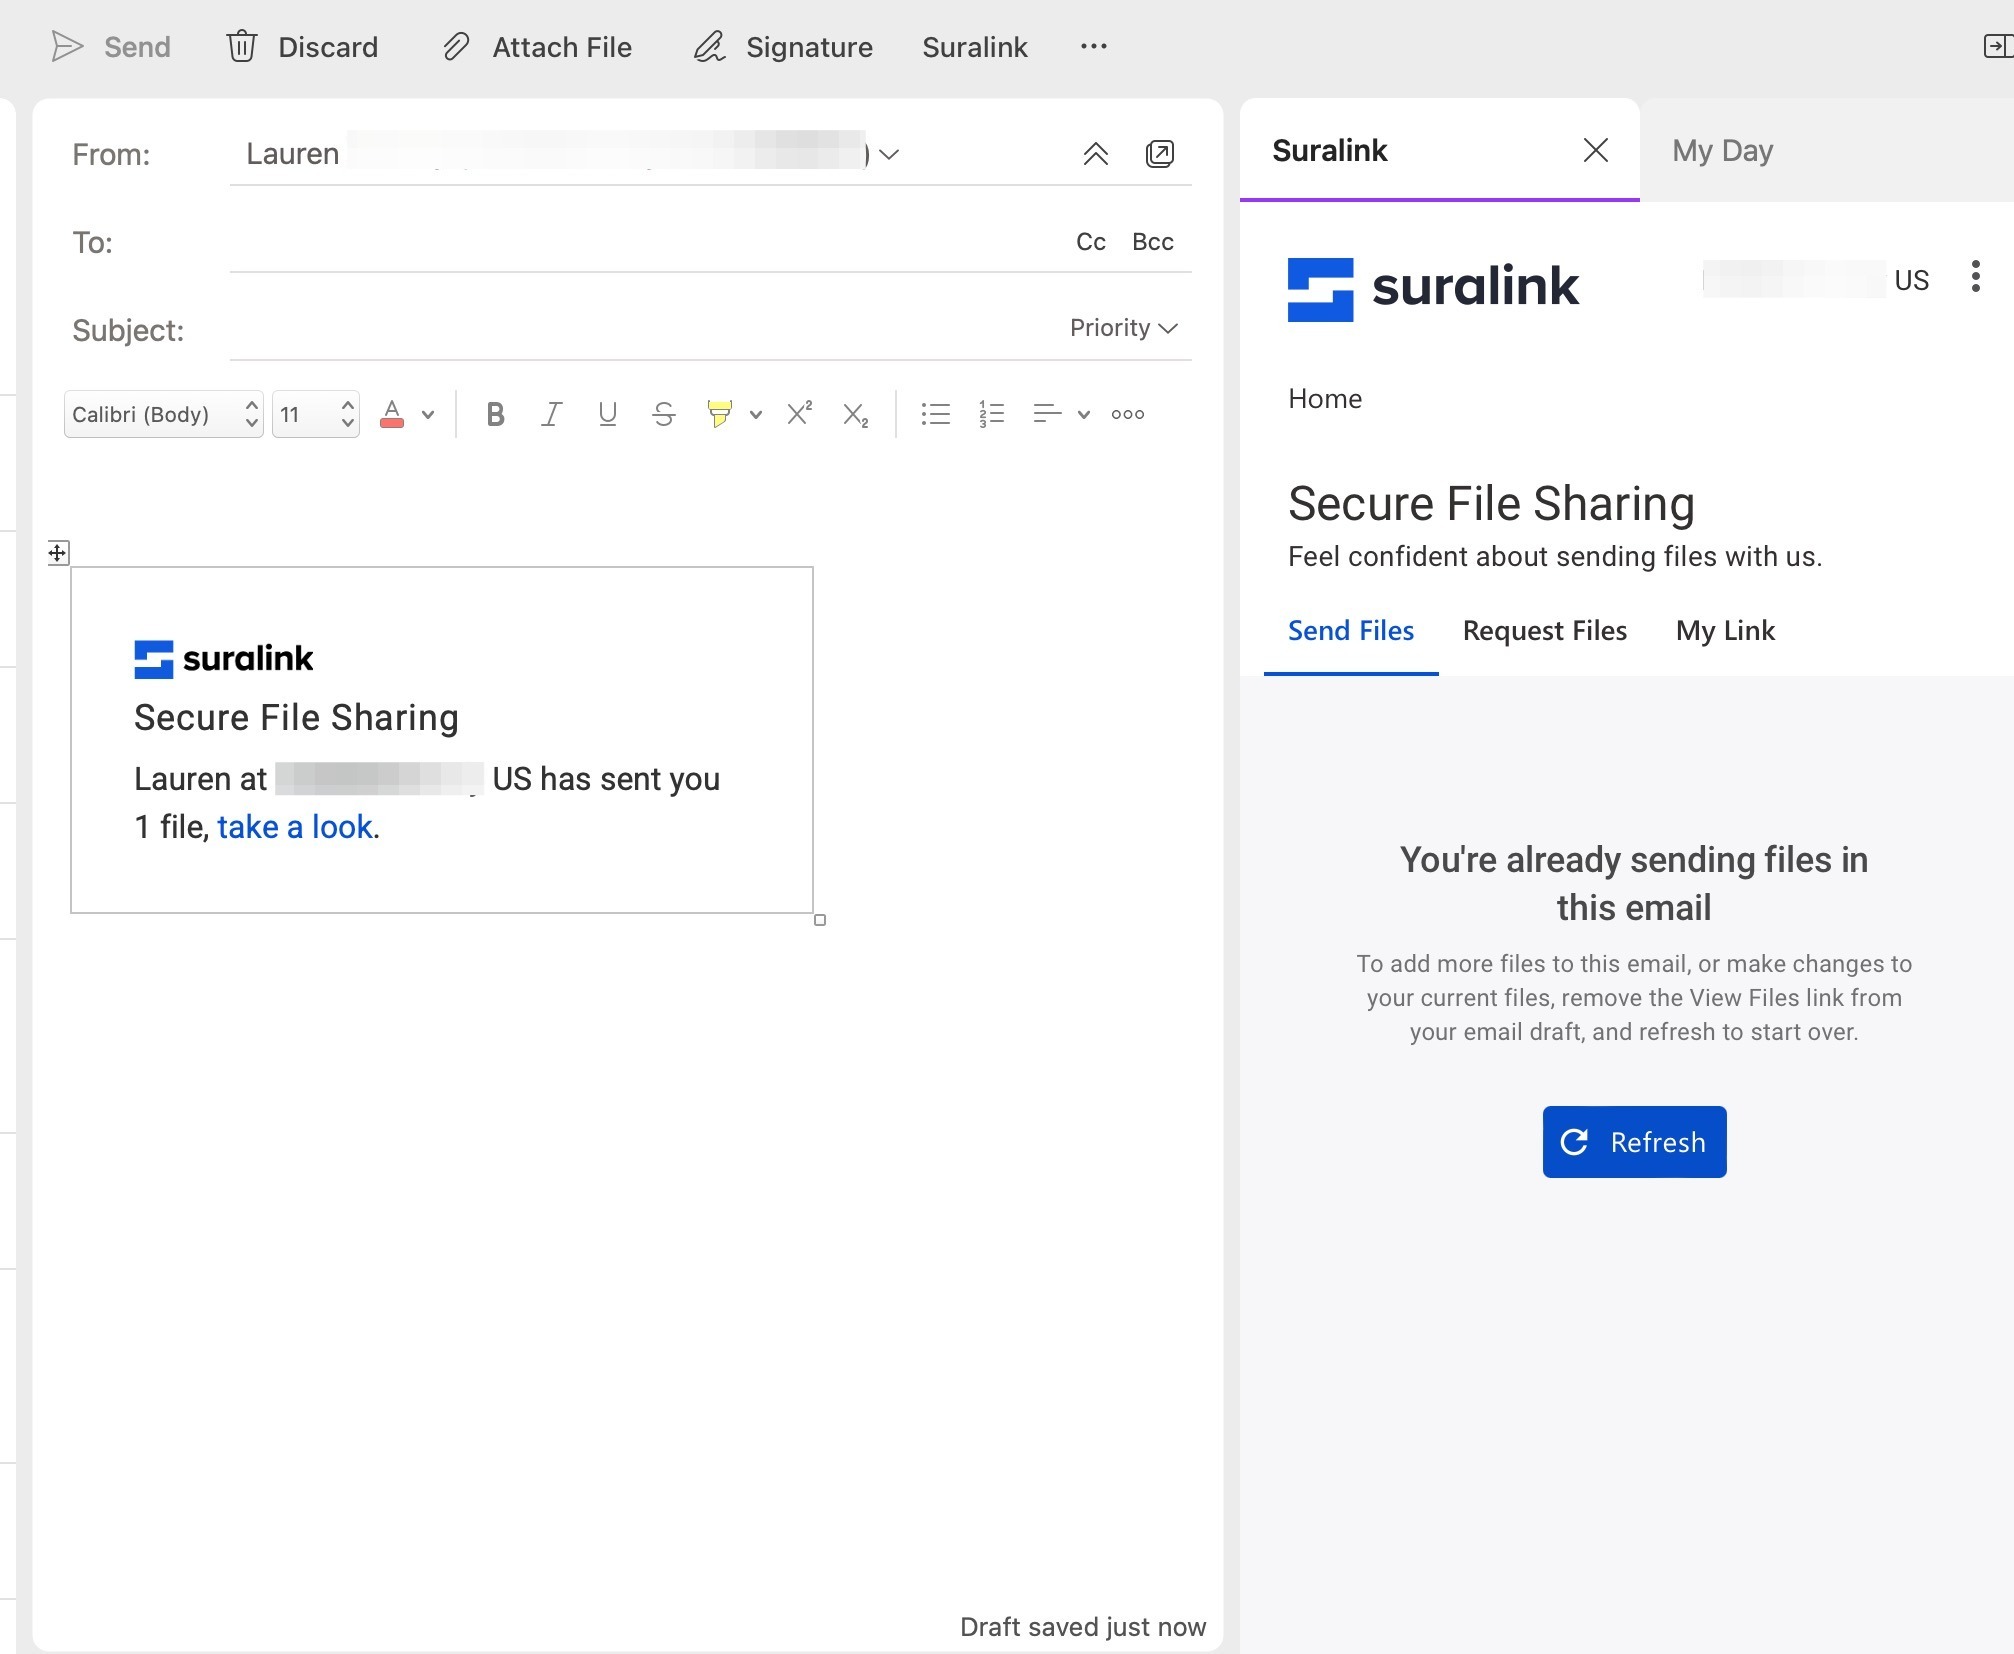Toggle bold formatting

tap(495, 414)
